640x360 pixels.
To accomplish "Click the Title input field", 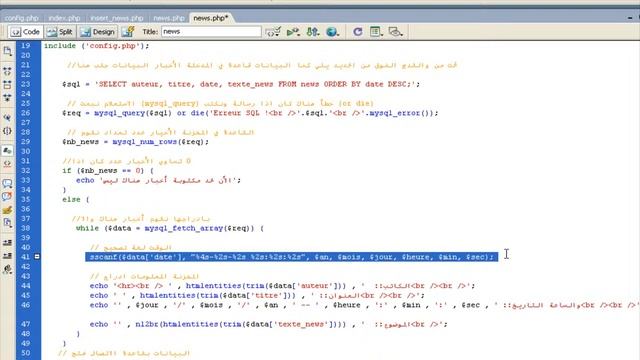I will point(211,31).
